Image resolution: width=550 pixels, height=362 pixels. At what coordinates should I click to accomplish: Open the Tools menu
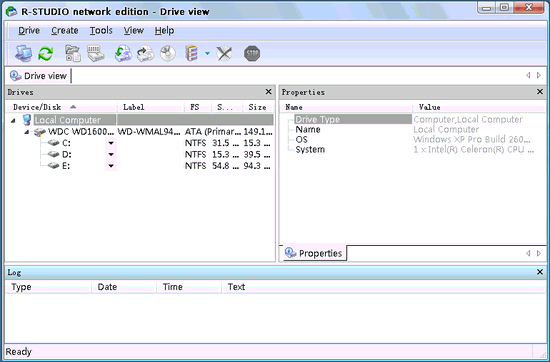[x=101, y=31]
